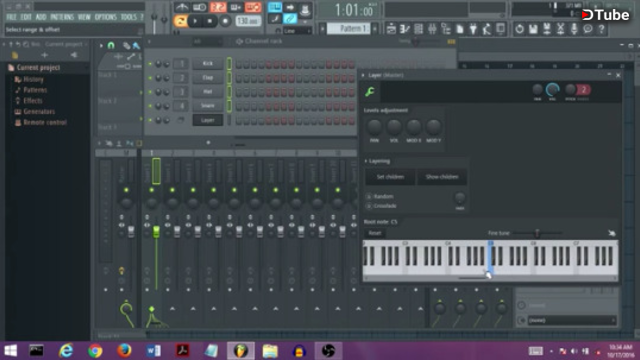Open Word from the Windows taskbar
Viewport: 640px width, 360px height.
tap(153, 351)
